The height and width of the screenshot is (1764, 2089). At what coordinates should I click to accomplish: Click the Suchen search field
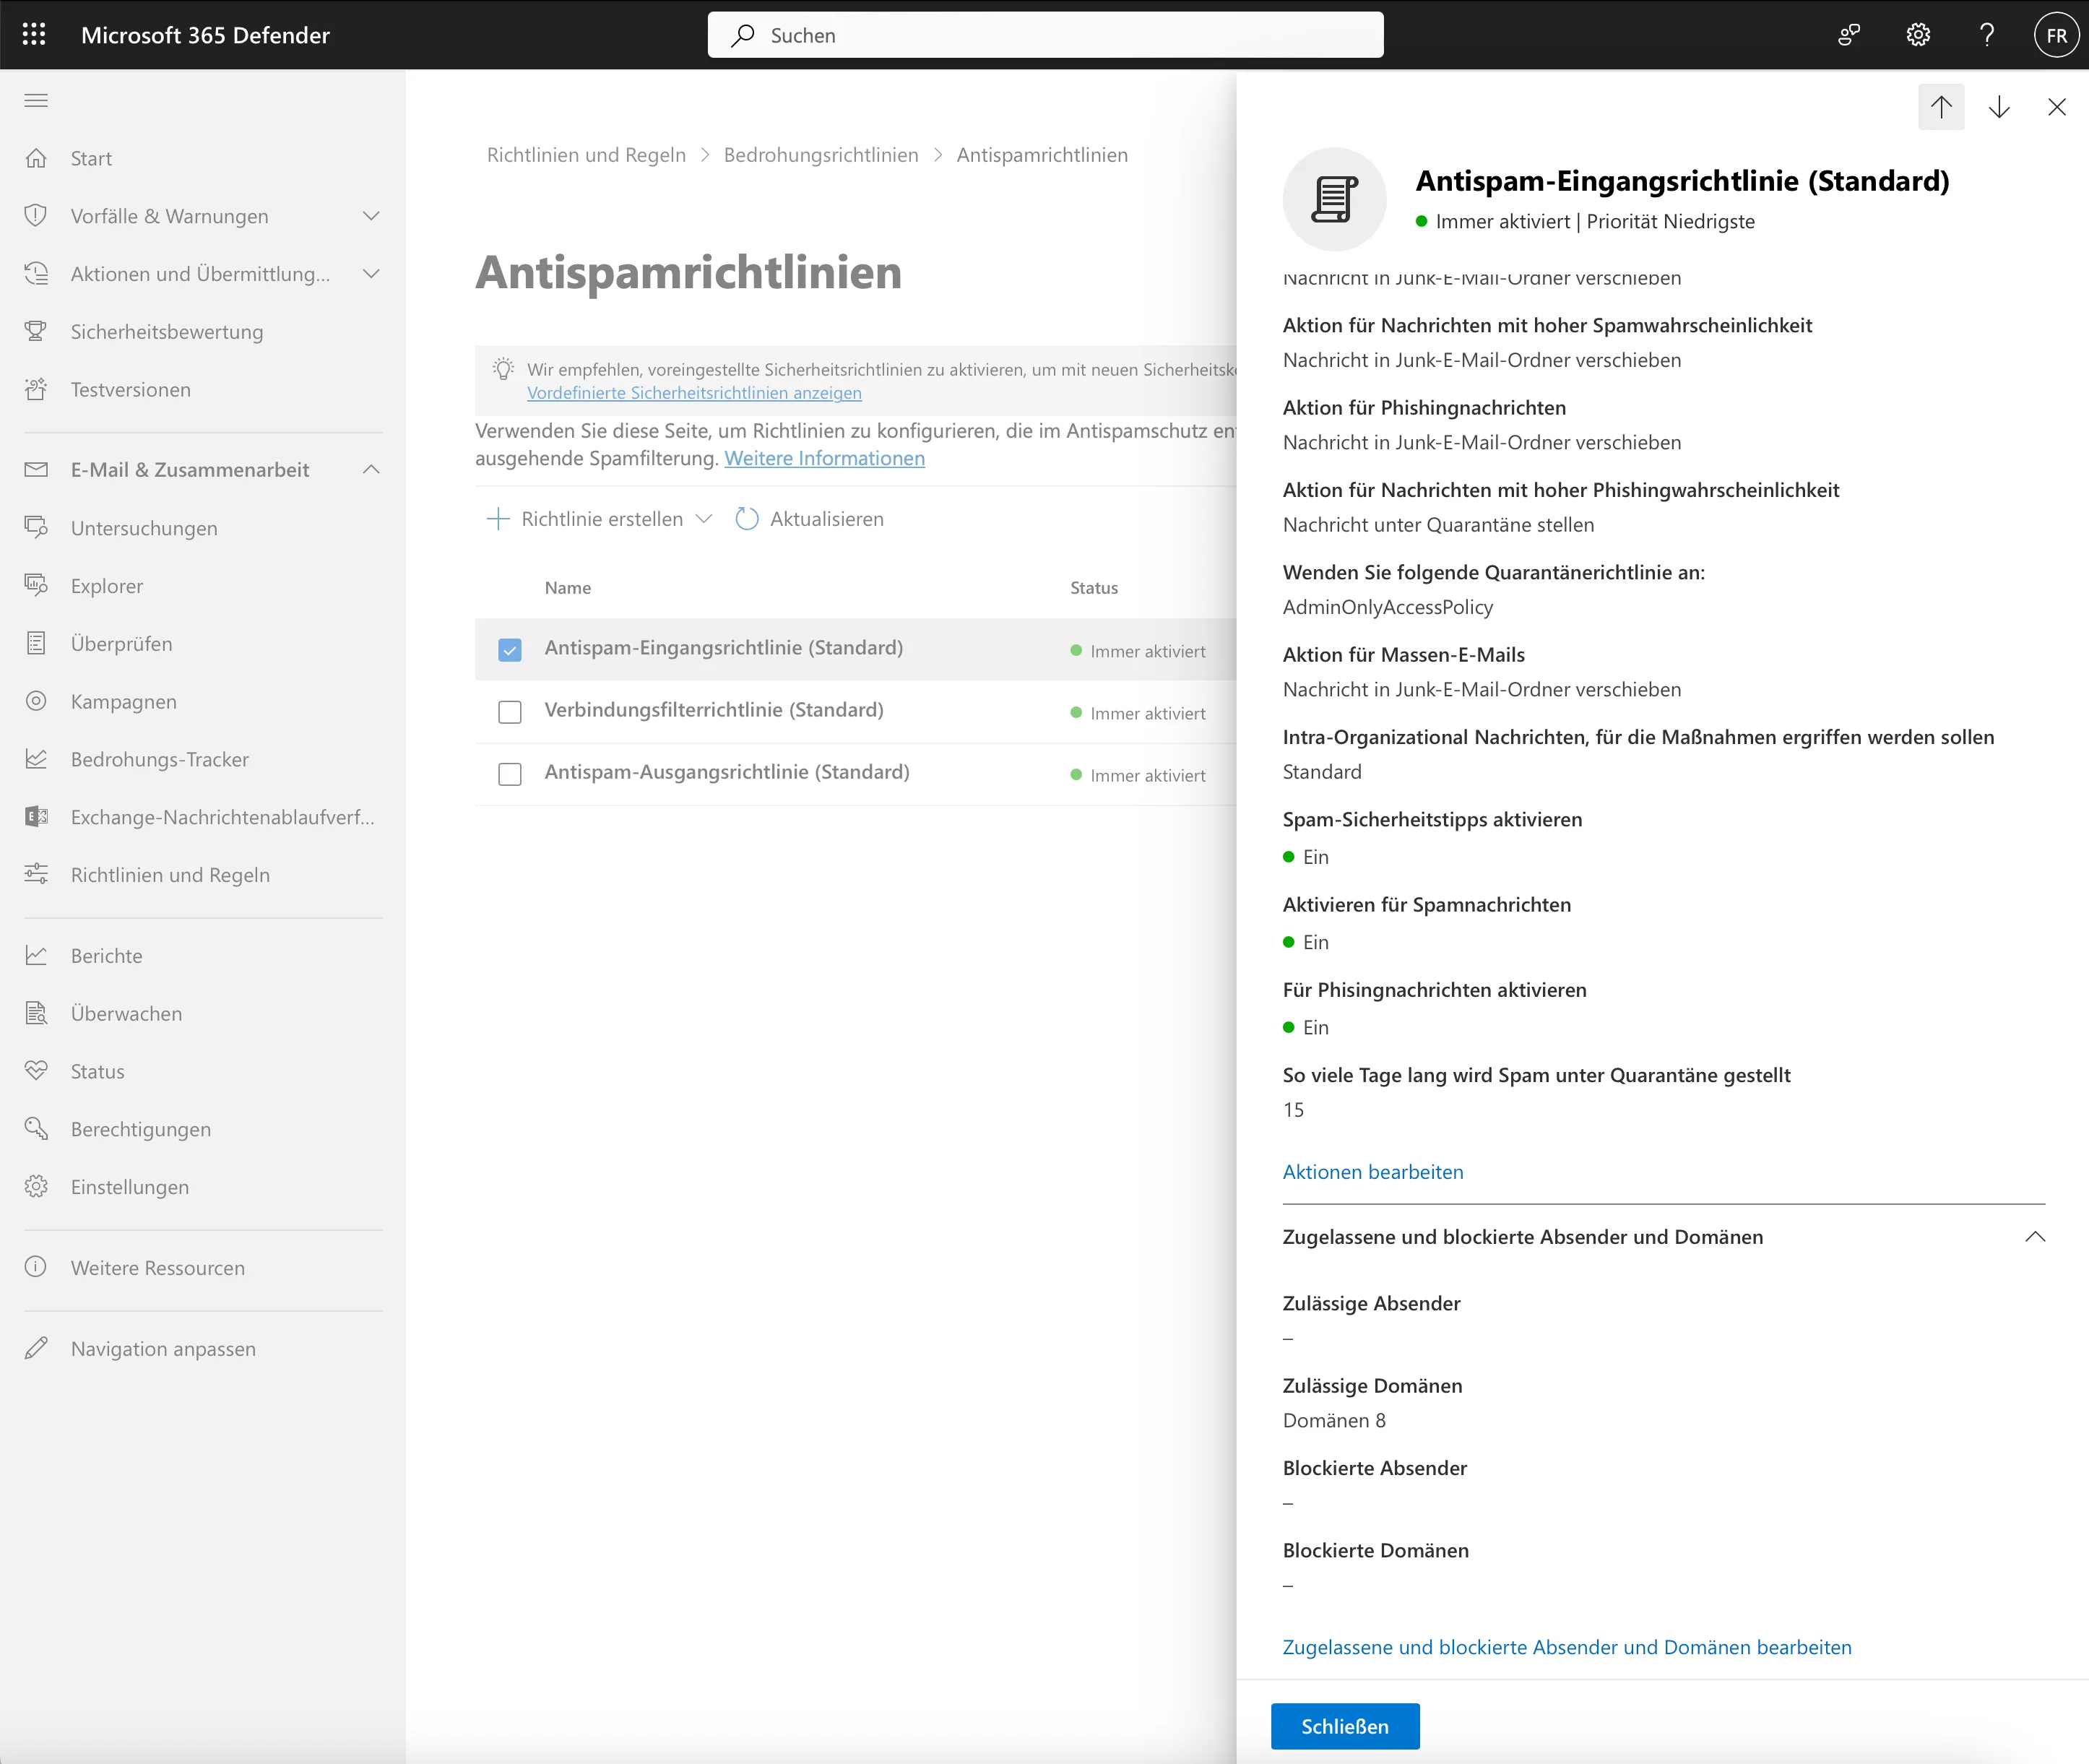click(x=1045, y=35)
